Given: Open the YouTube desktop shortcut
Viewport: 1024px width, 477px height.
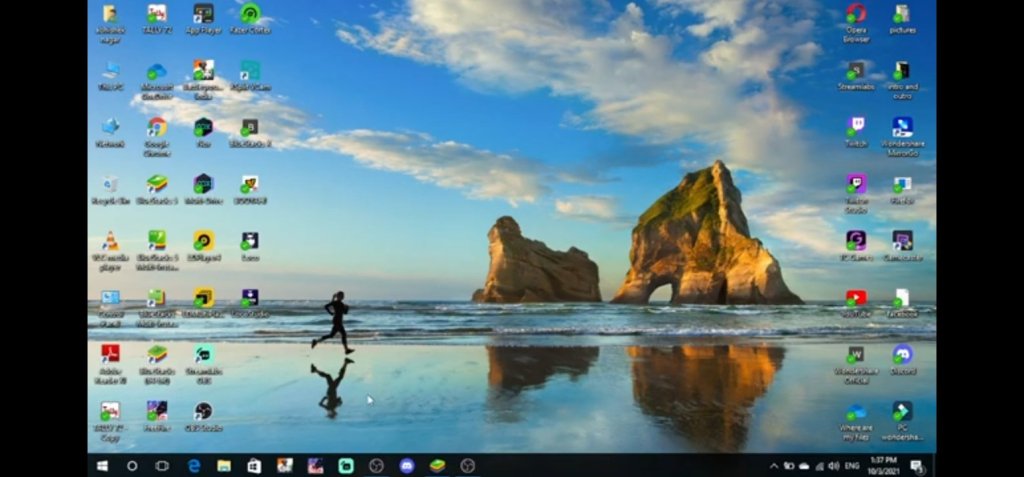Looking at the screenshot, I should (x=856, y=298).
